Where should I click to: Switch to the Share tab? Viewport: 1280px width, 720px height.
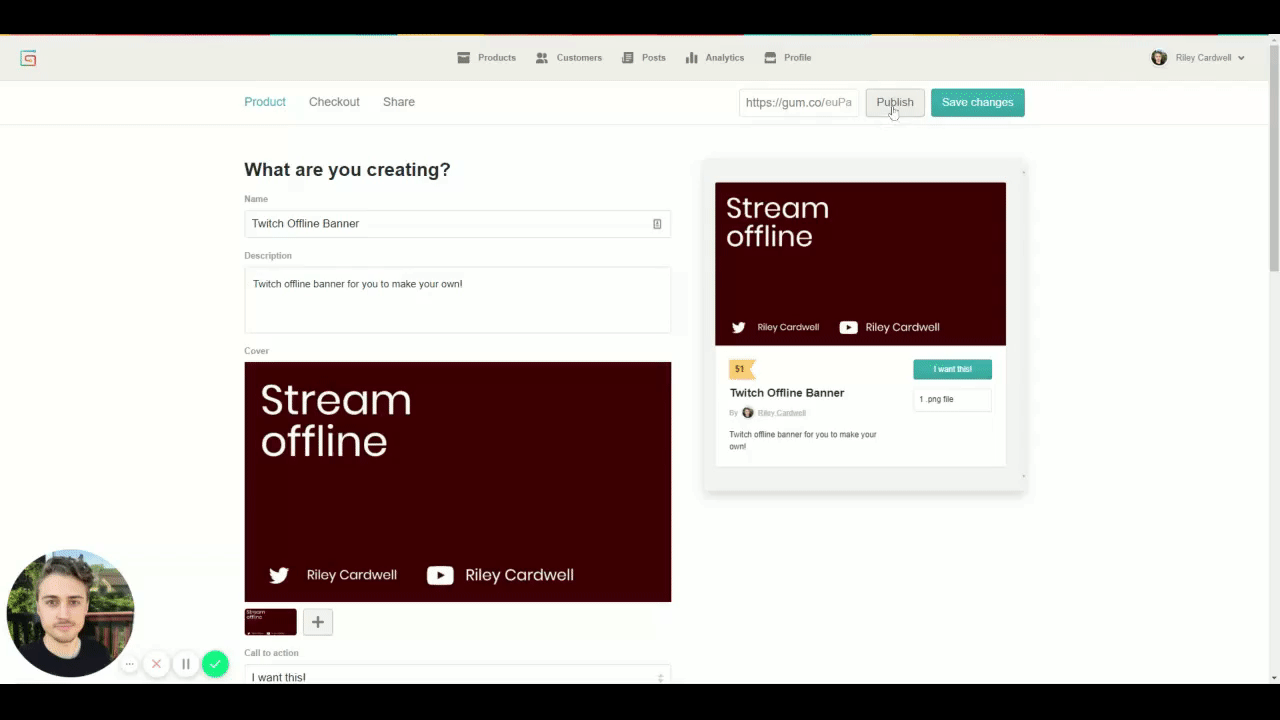tap(398, 102)
